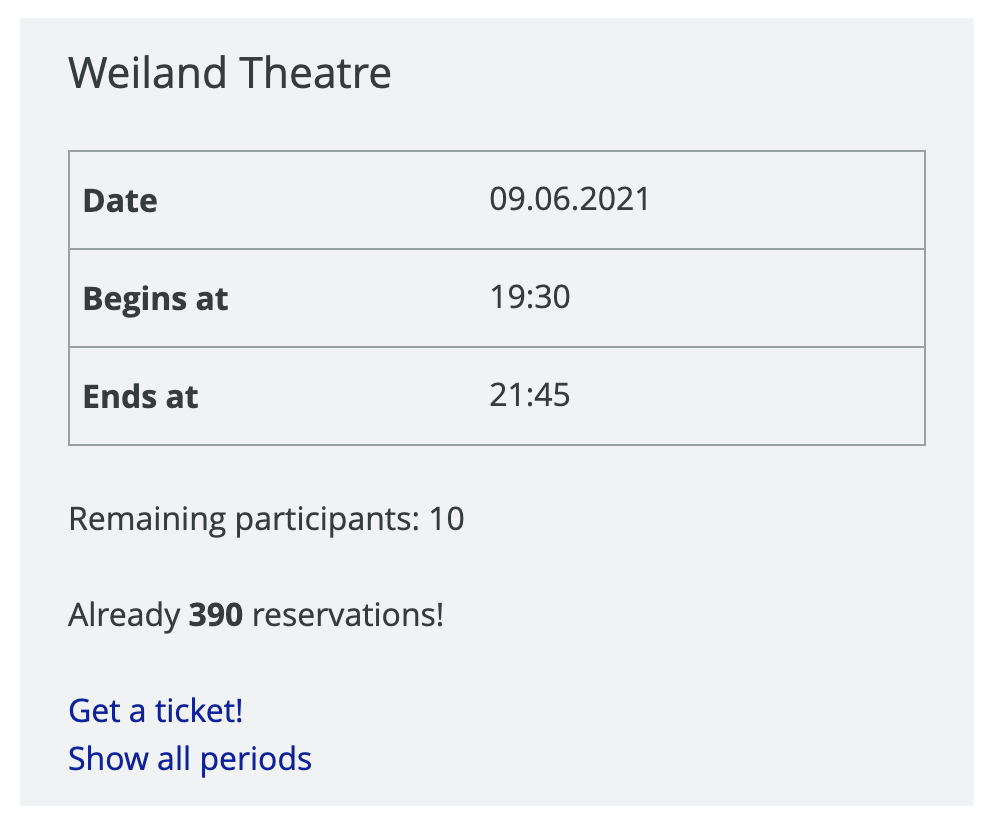Select the 19:30 start time
The image size is (998, 828).
[529, 297]
